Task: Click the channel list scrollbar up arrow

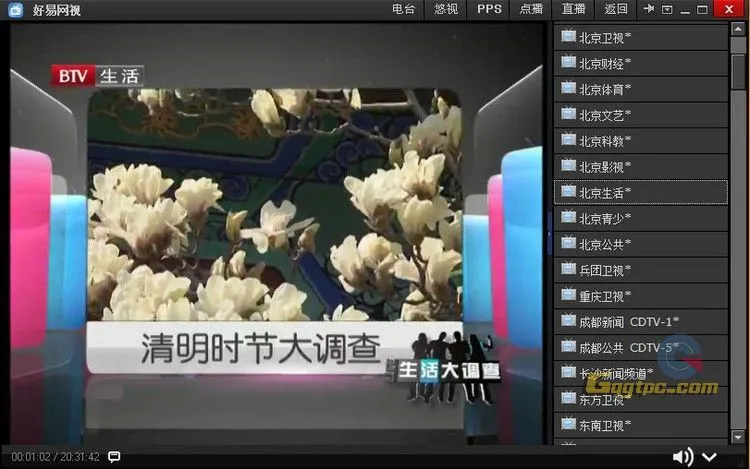Action: pyautogui.click(x=738, y=29)
